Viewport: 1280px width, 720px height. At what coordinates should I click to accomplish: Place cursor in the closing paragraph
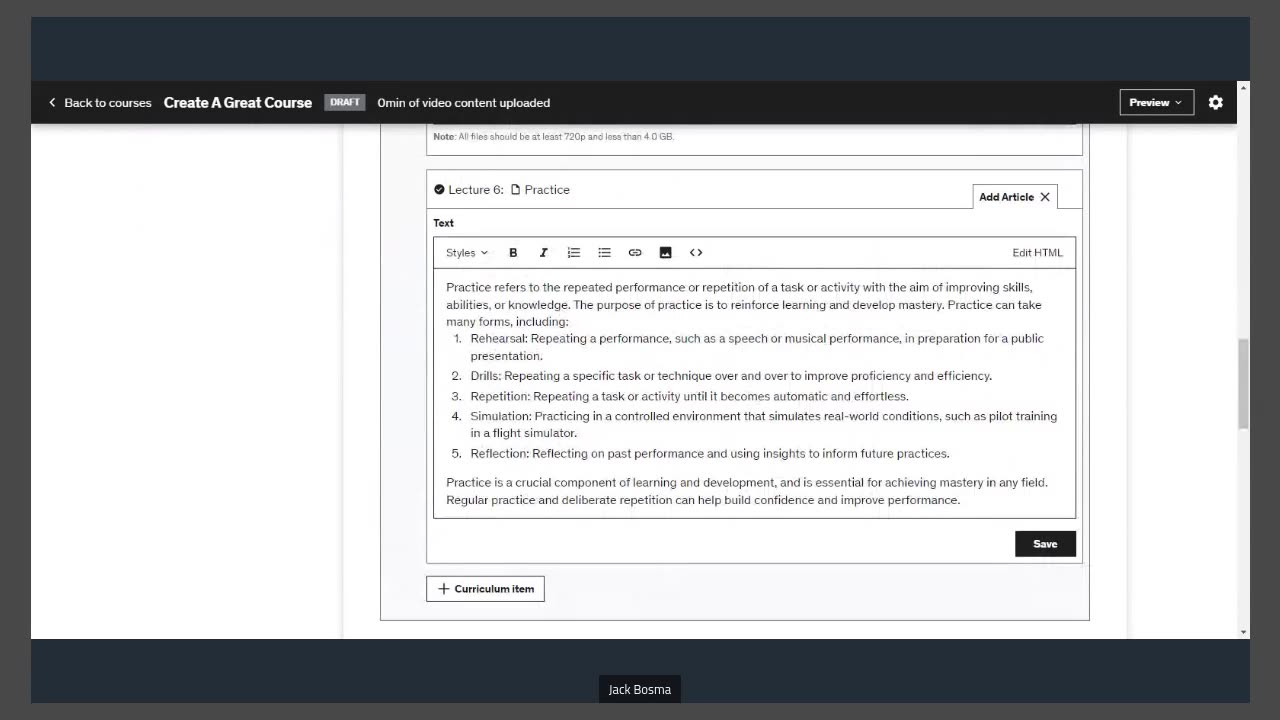tap(747, 491)
